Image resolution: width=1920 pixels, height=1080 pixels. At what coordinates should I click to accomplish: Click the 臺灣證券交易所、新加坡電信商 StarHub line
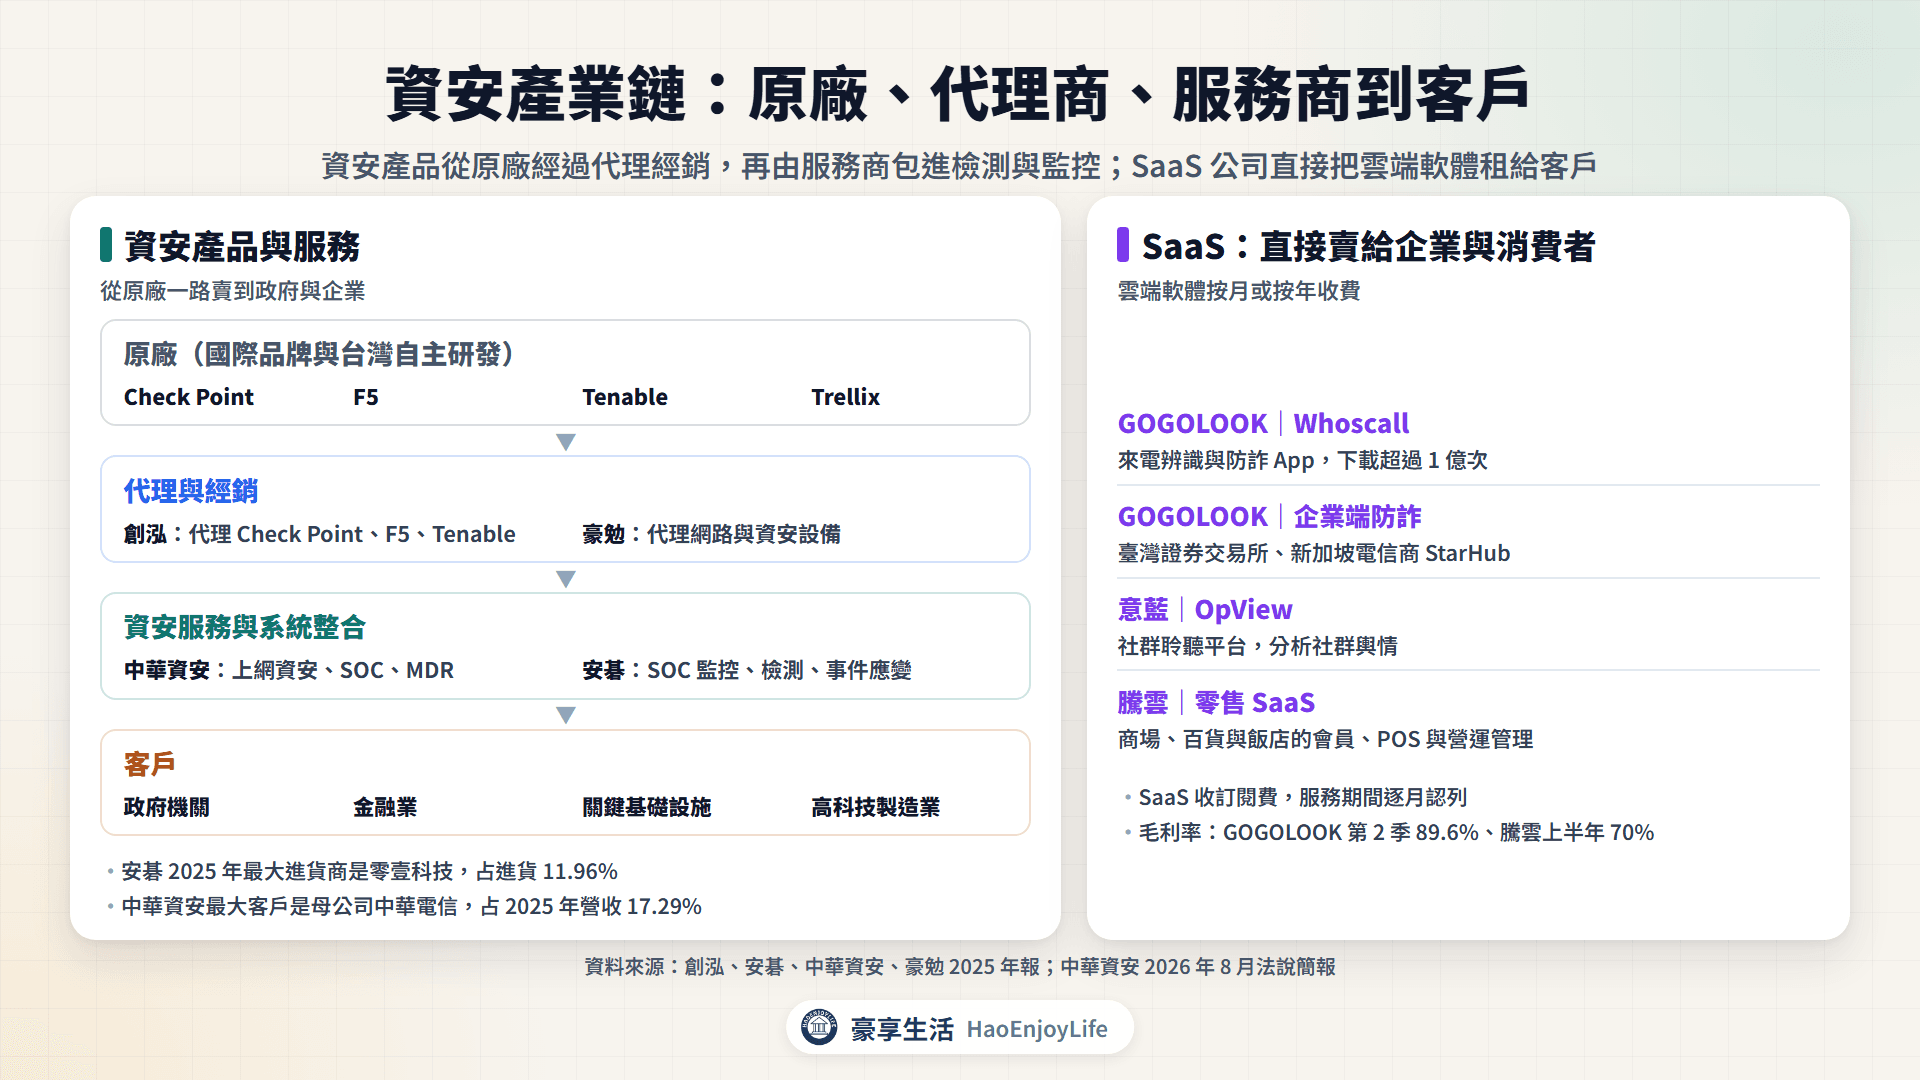coord(1314,553)
